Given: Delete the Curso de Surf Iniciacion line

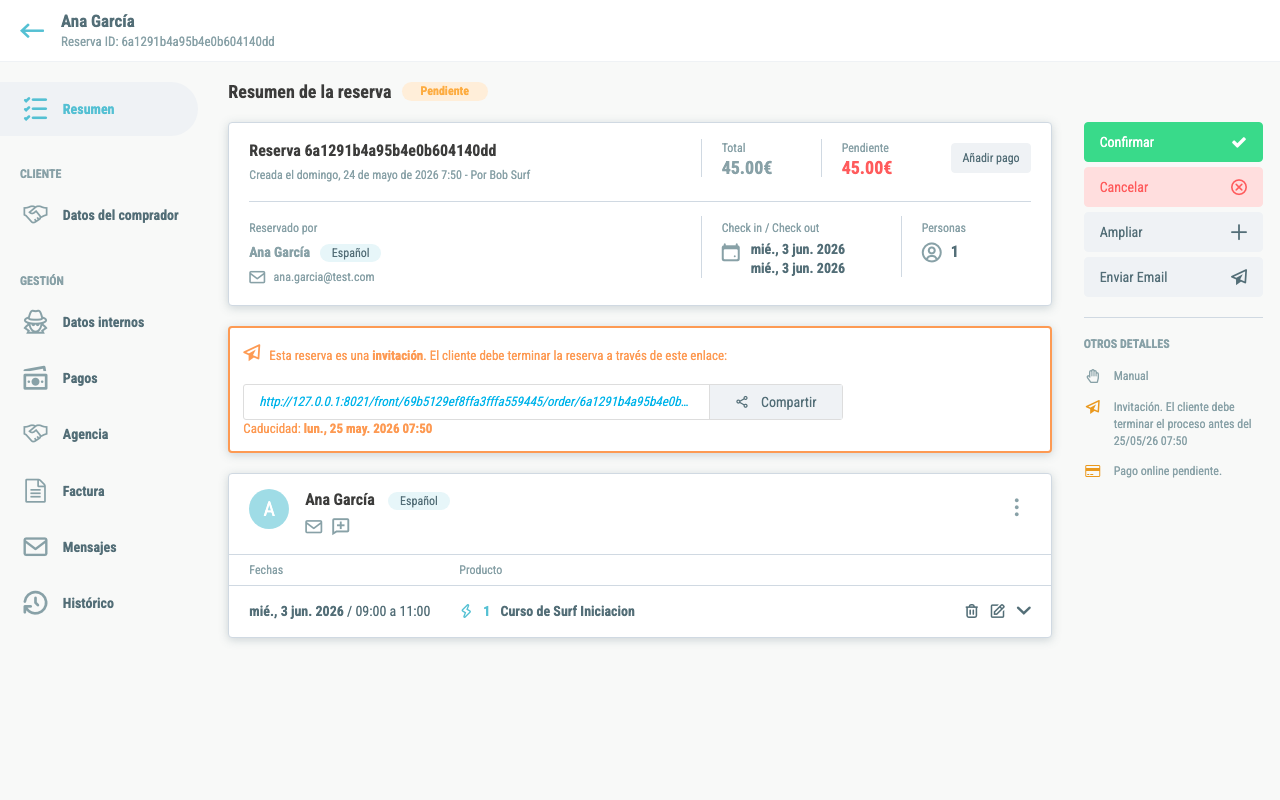Looking at the screenshot, I should point(971,611).
